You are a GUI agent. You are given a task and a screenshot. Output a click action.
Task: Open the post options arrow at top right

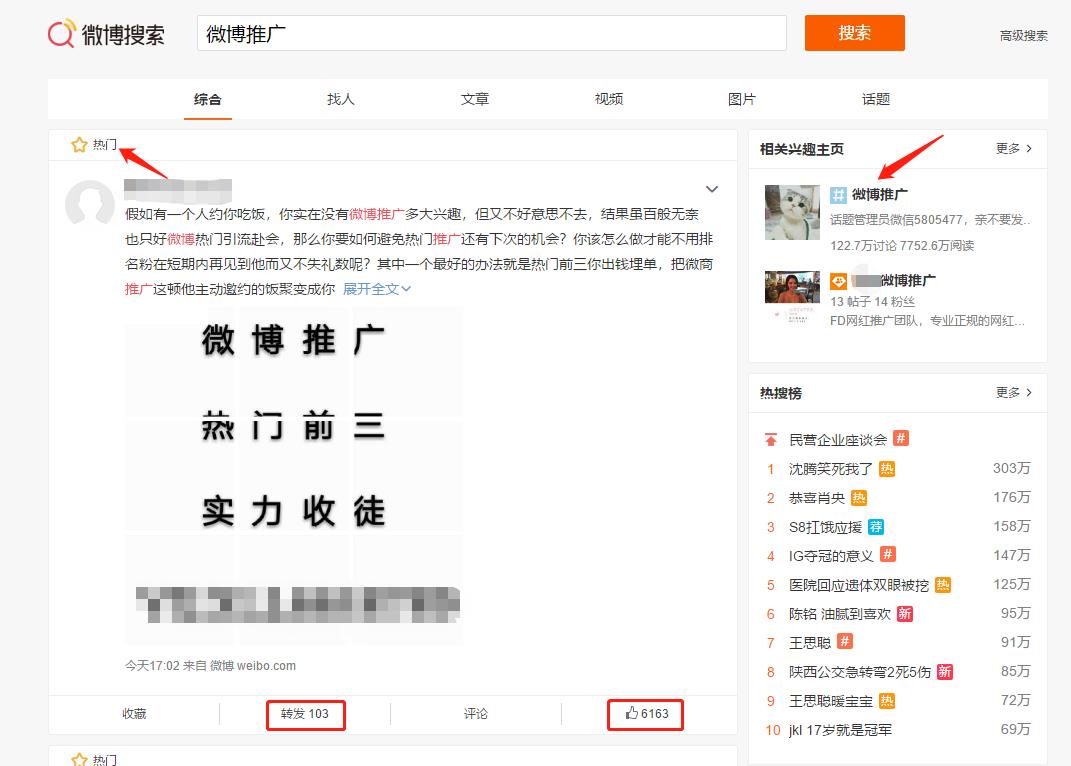[x=711, y=188]
